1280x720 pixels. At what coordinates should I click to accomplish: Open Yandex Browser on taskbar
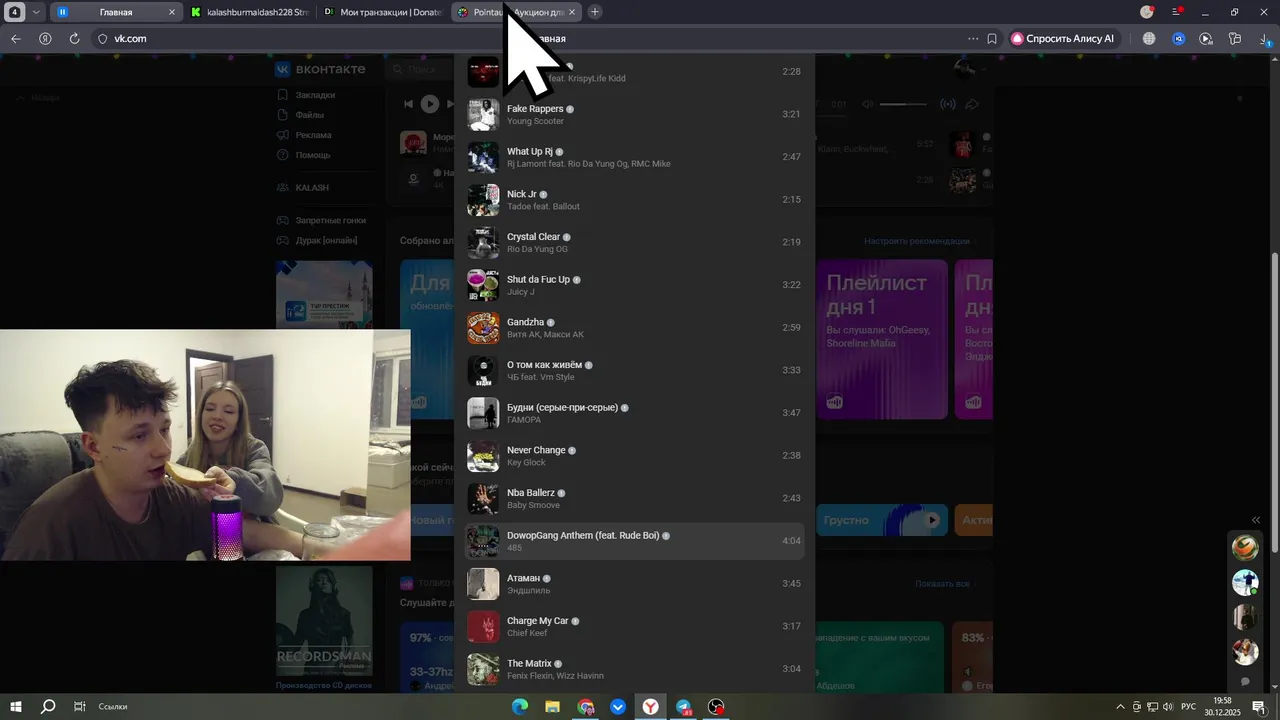pyautogui.click(x=651, y=707)
